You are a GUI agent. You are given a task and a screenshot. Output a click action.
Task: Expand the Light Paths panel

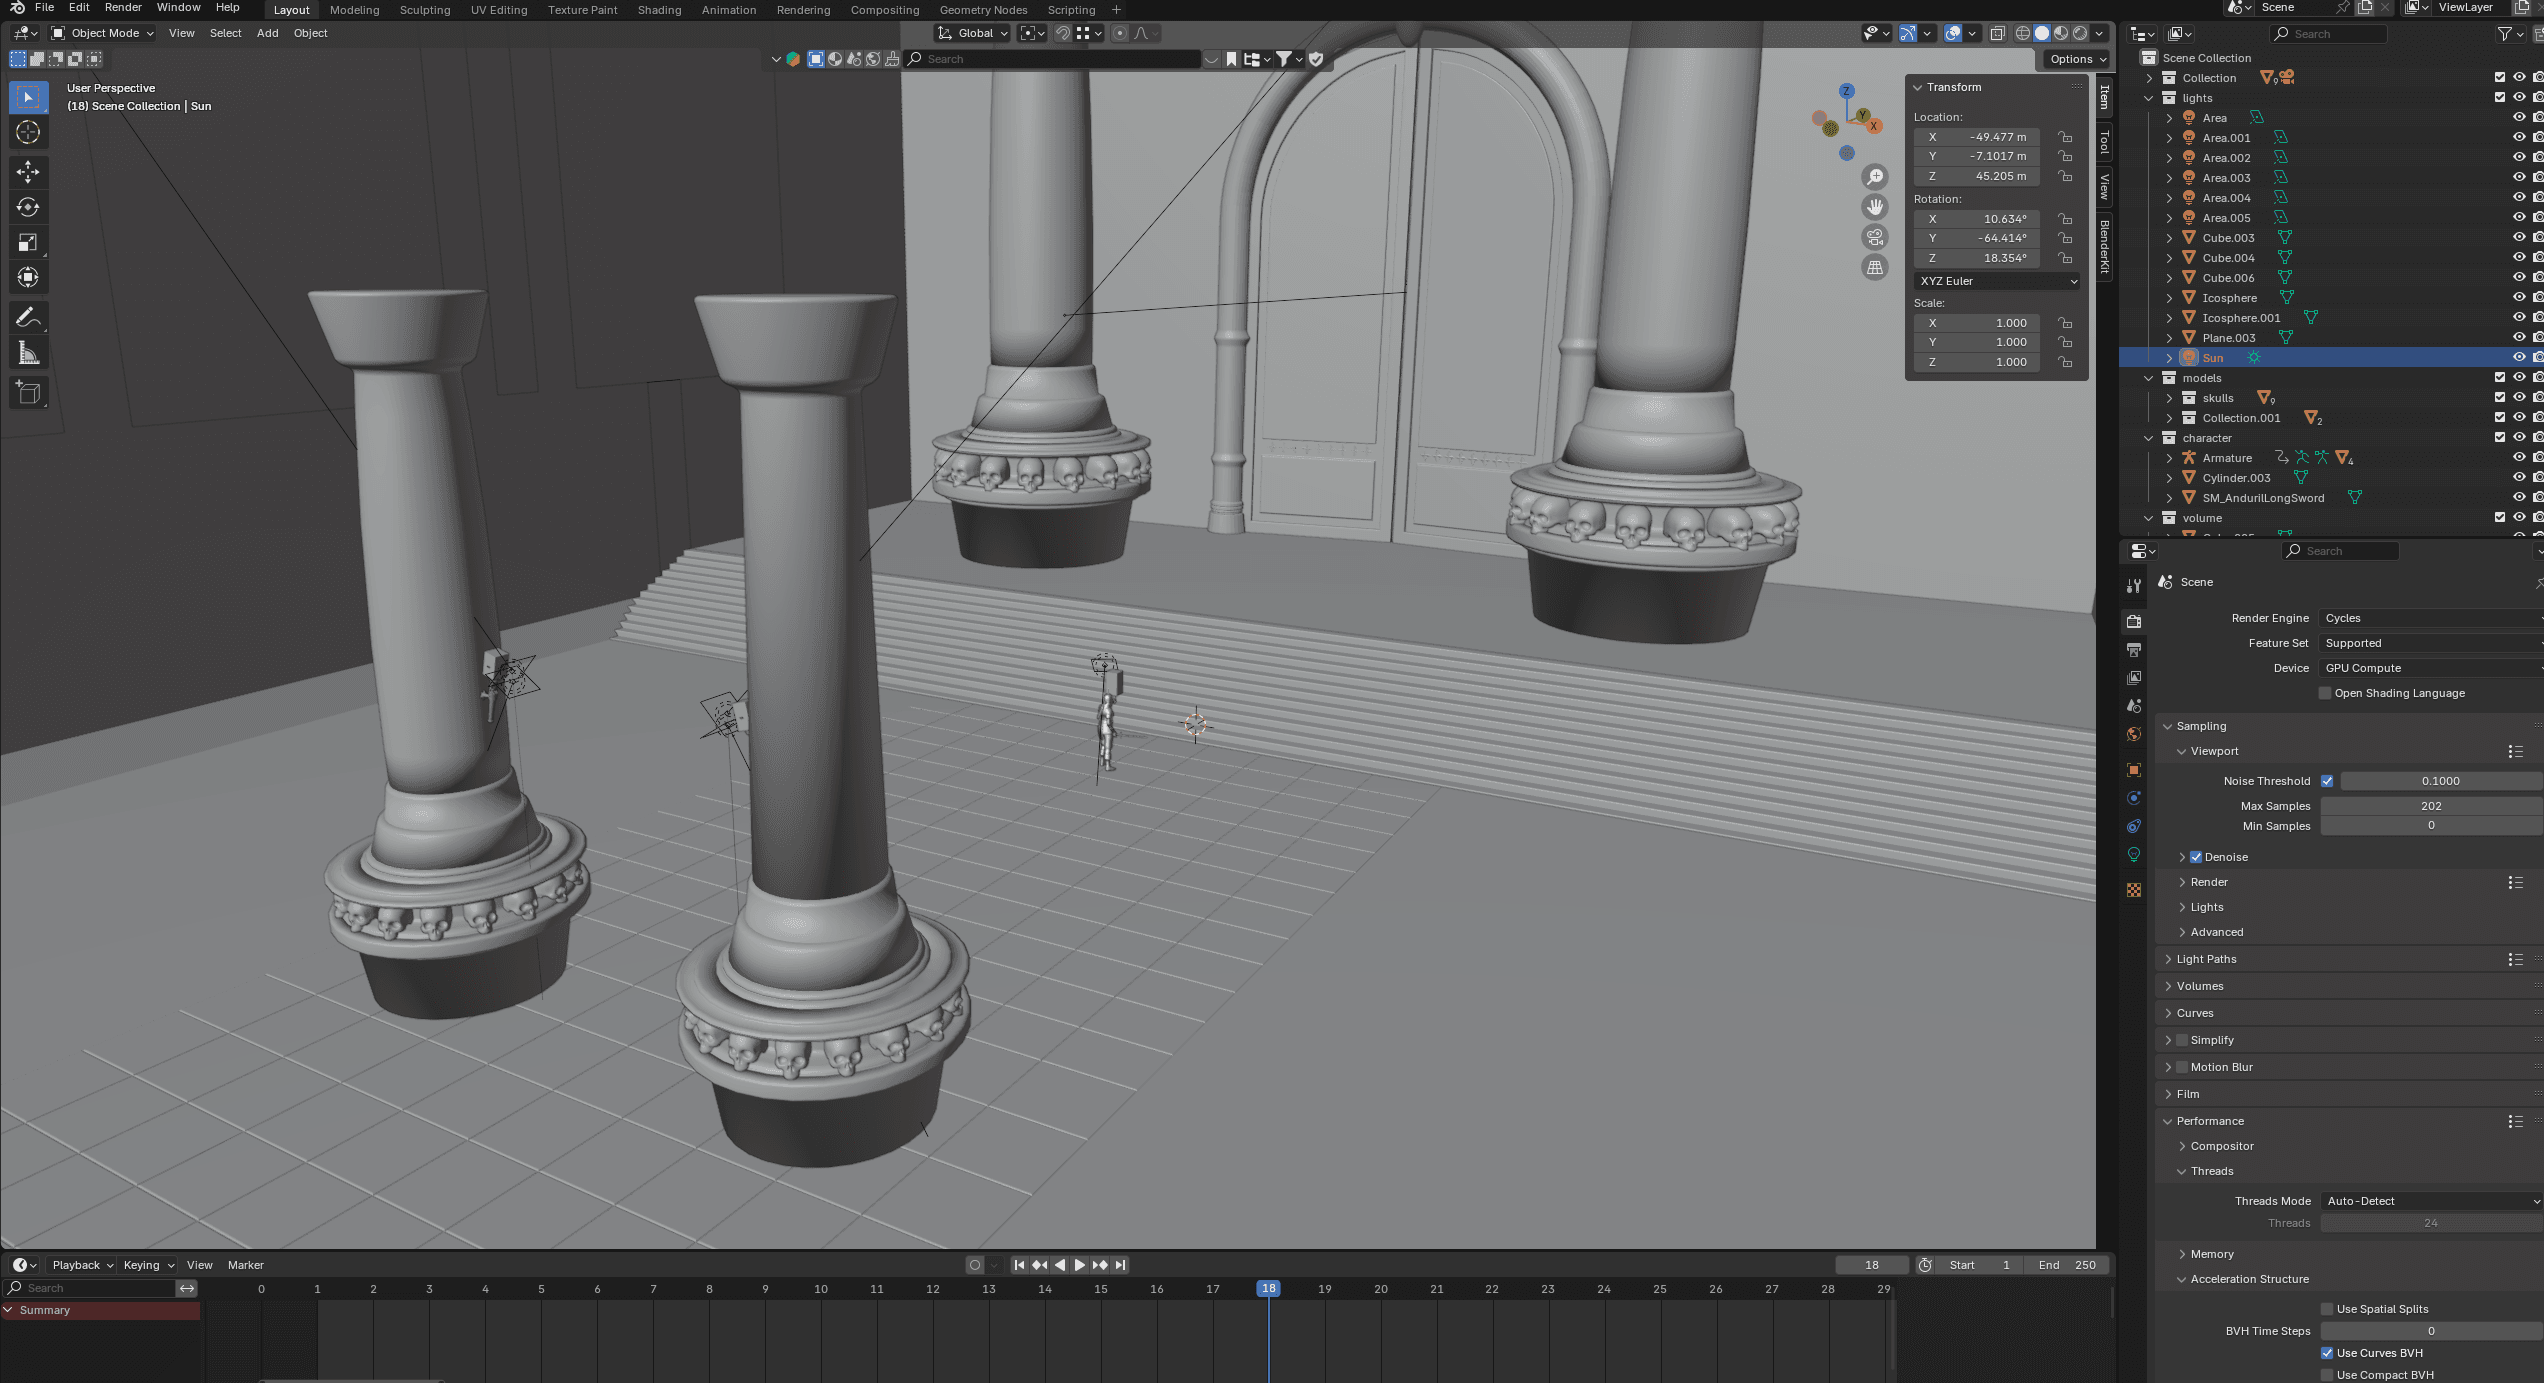tap(2207, 959)
